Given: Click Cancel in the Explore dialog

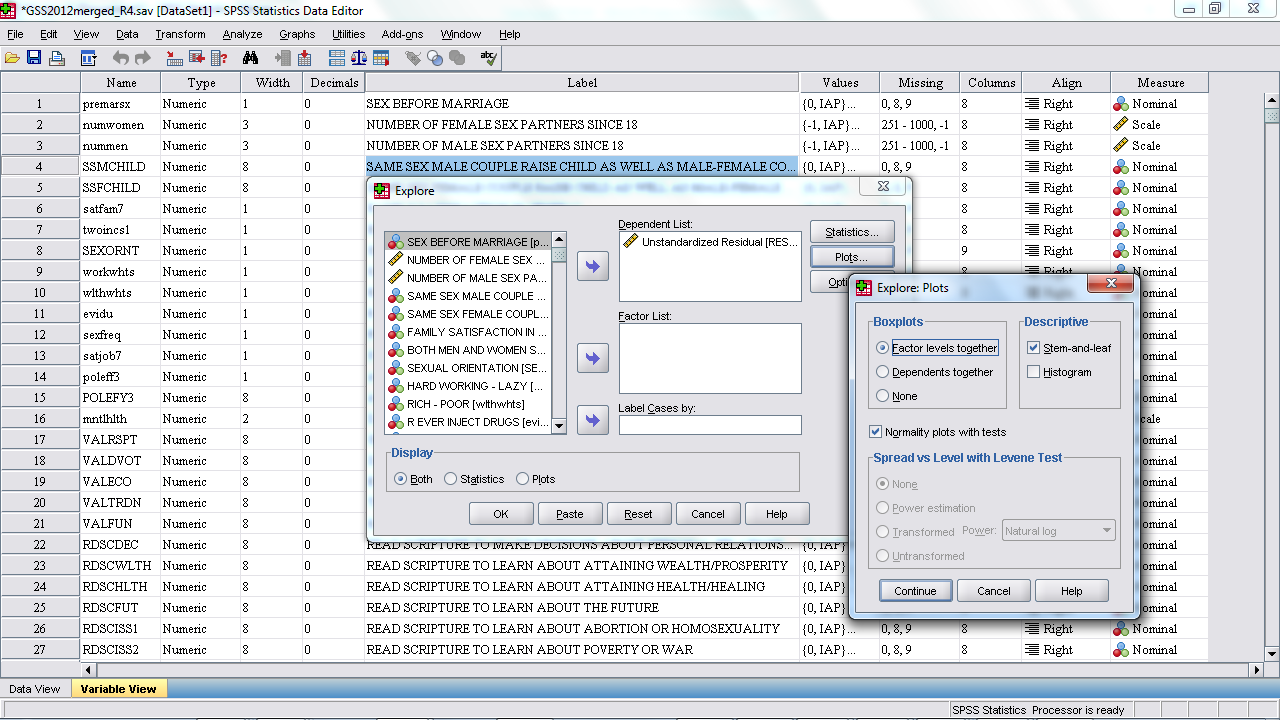Looking at the screenshot, I should click(x=707, y=514).
